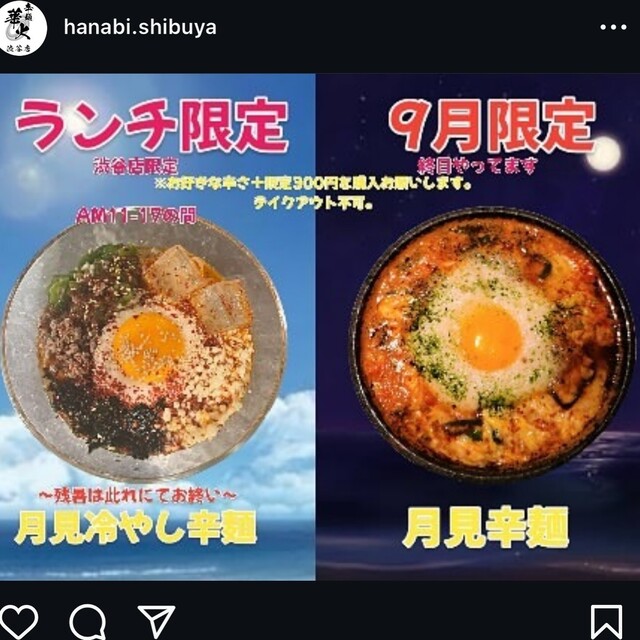Tap the 終日やってます subtitle text
Viewport: 640px width, 640px height.
[x=477, y=166]
